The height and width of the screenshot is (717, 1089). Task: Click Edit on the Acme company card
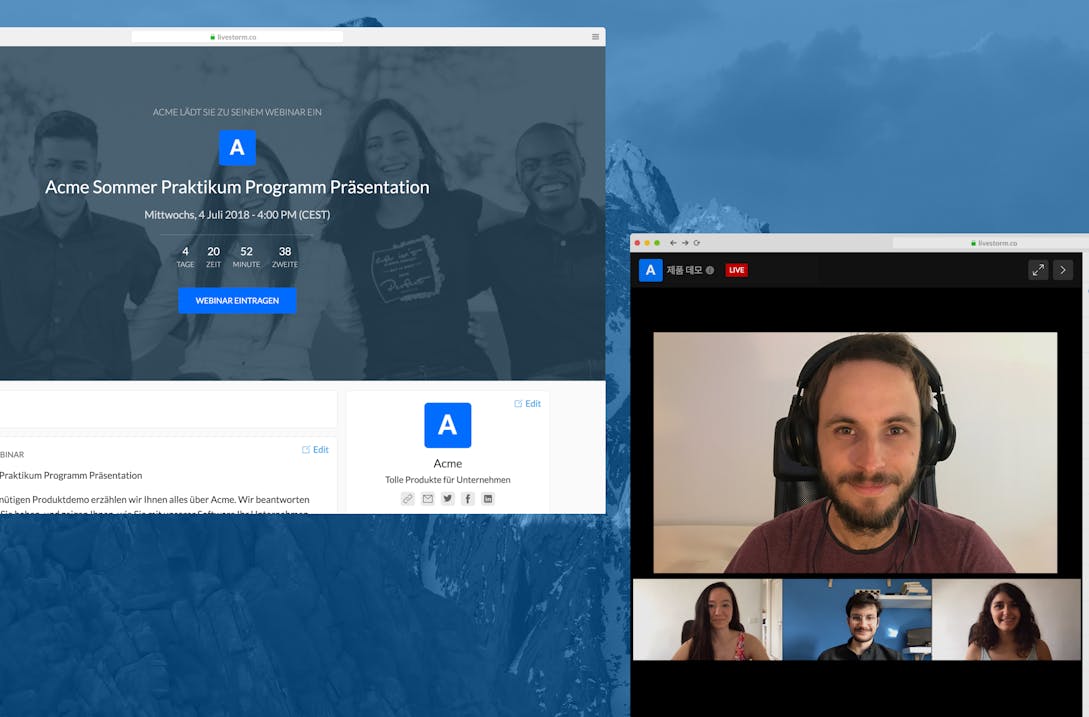pyautogui.click(x=527, y=404)
